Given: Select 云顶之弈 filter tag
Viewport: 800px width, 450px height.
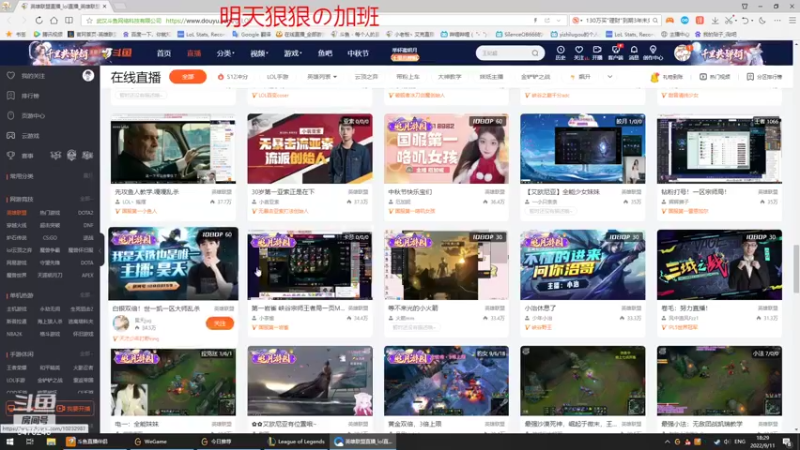Looking at the screenshot, I should coord(366,77).
